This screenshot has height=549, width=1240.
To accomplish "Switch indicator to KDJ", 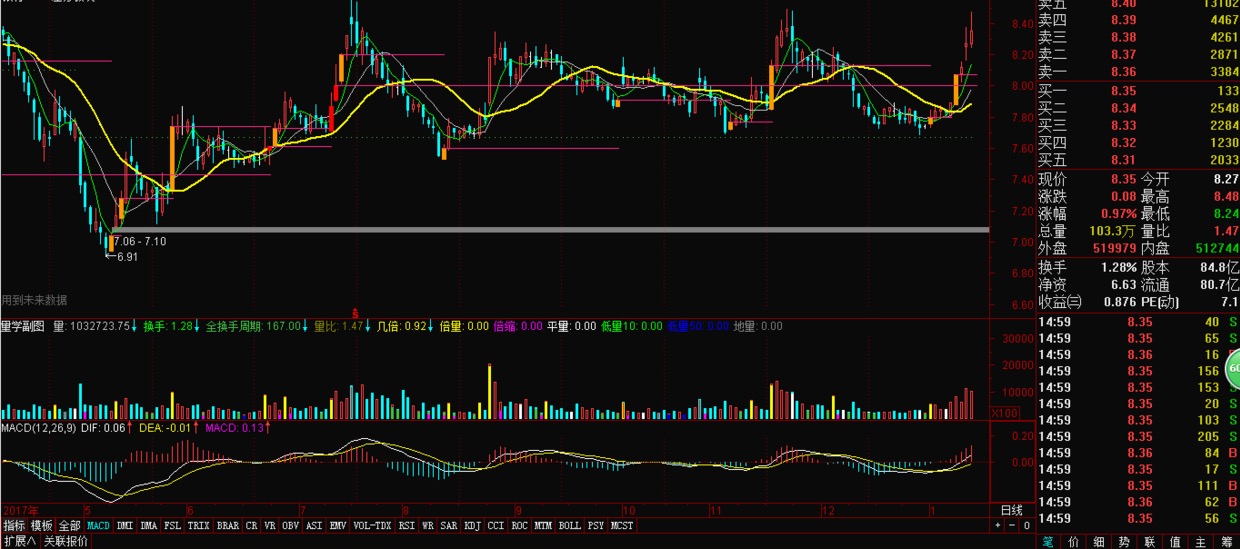I will click(x=472, y=525).
